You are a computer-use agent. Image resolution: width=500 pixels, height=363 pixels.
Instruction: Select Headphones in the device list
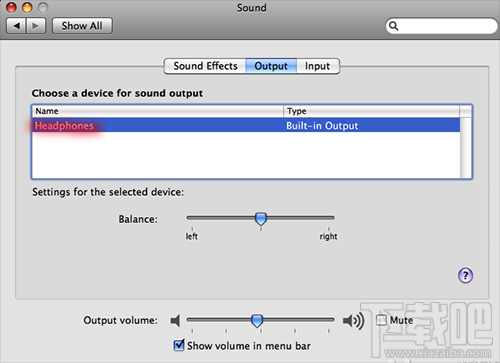(x=246, y=125)
